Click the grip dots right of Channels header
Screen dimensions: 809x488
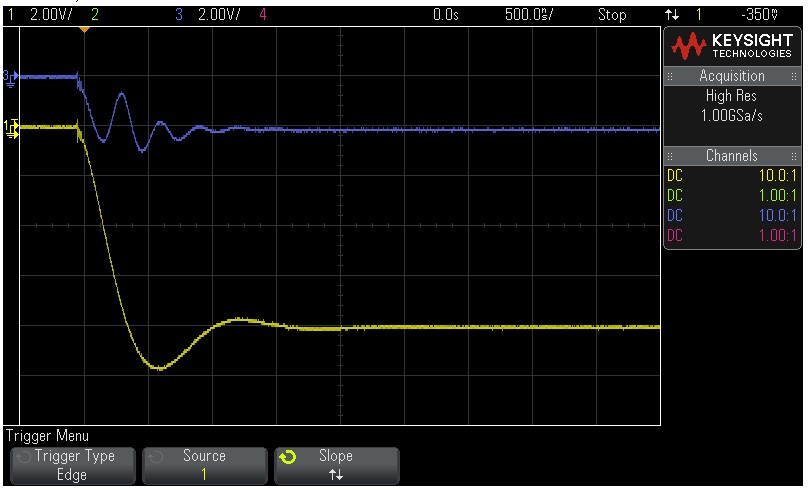click(x=794, y=156)
